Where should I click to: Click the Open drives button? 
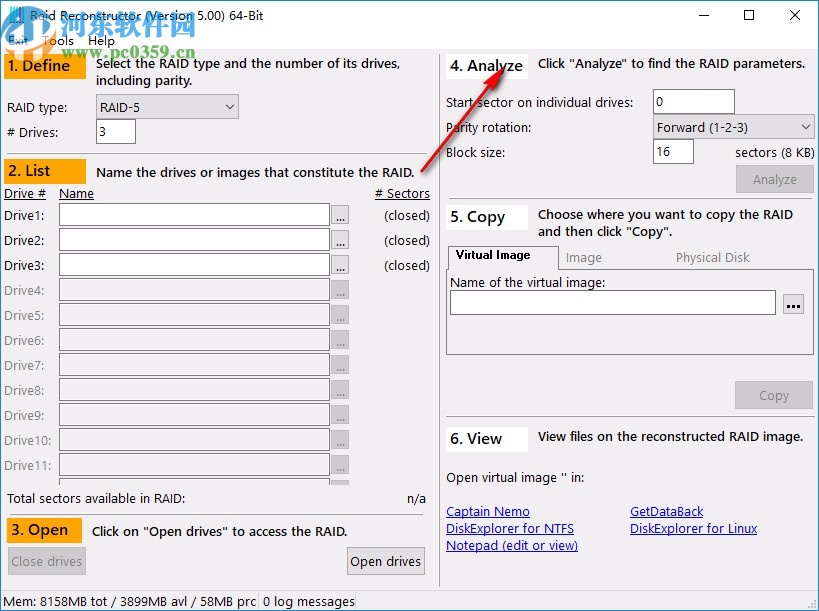[385, 561]
